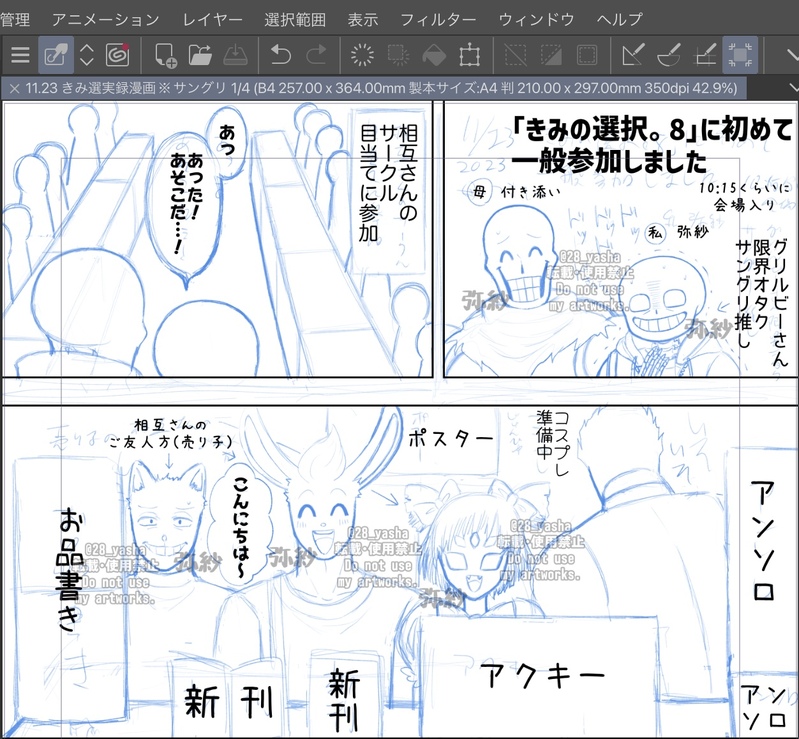Invert the selection area icon
This screenshot has height=739, width=799.
[551, 55]
